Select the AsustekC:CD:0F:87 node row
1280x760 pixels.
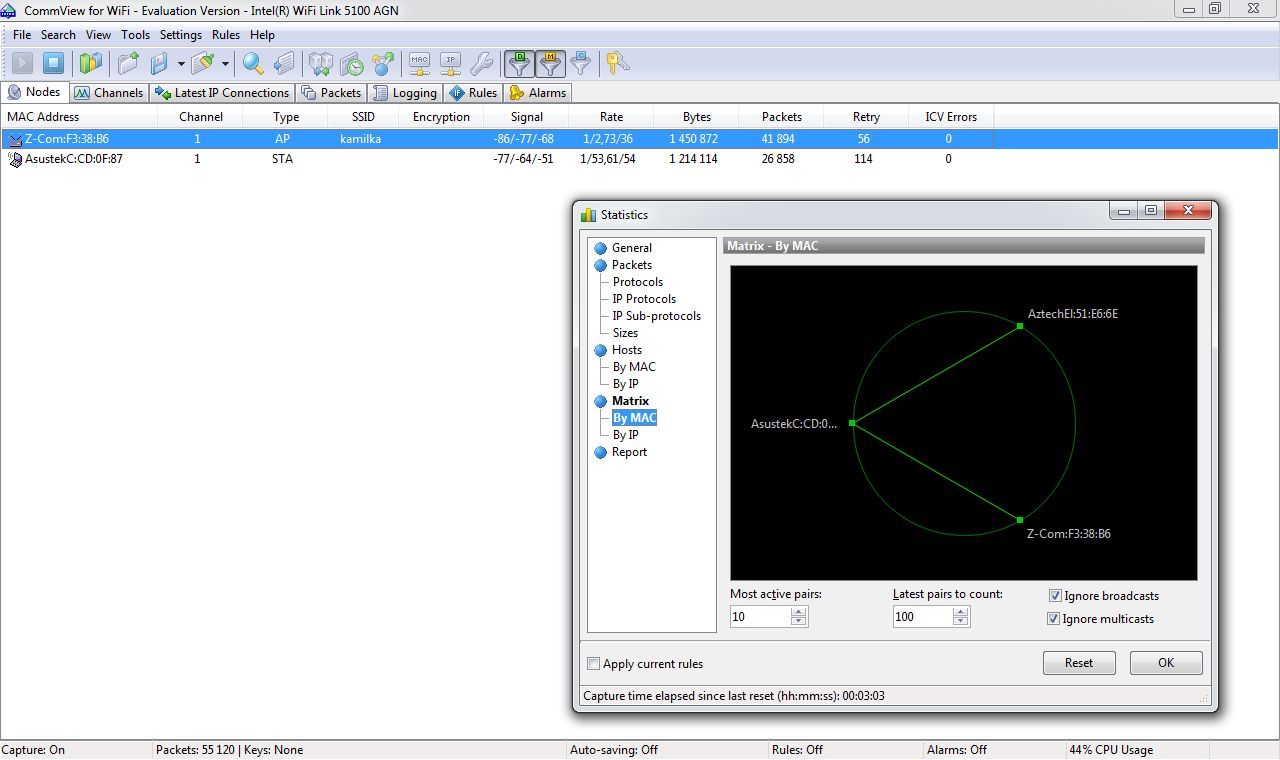coord(639,159)
